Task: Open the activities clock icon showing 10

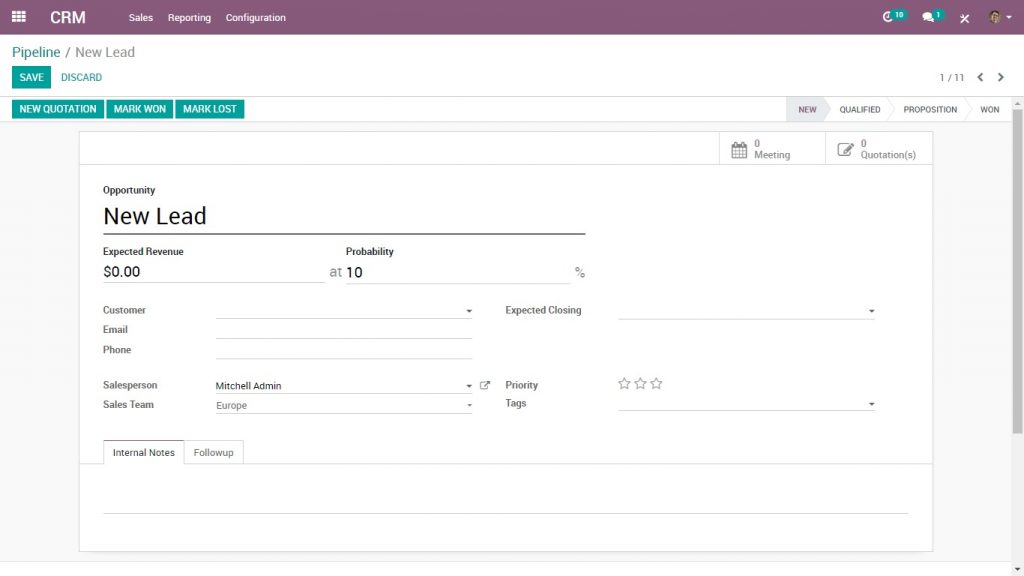Action: (x=888, y=15)
